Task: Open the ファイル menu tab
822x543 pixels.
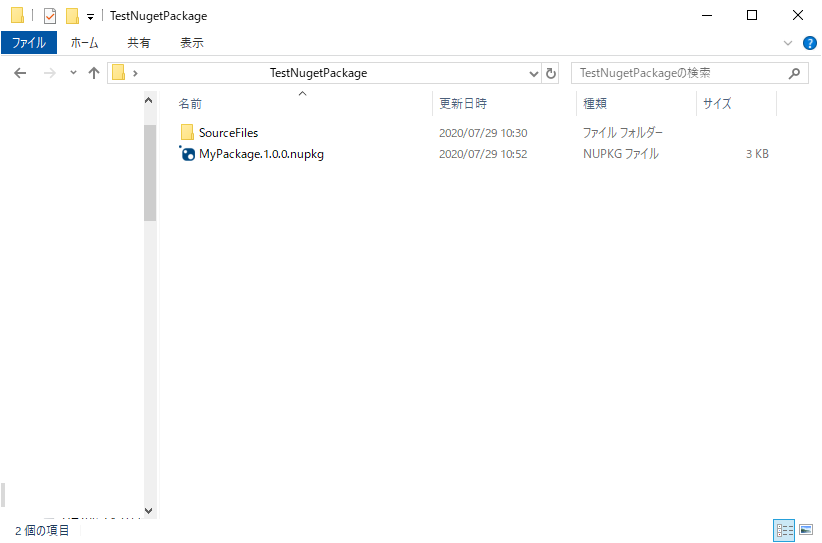Action: pos(29,42)
